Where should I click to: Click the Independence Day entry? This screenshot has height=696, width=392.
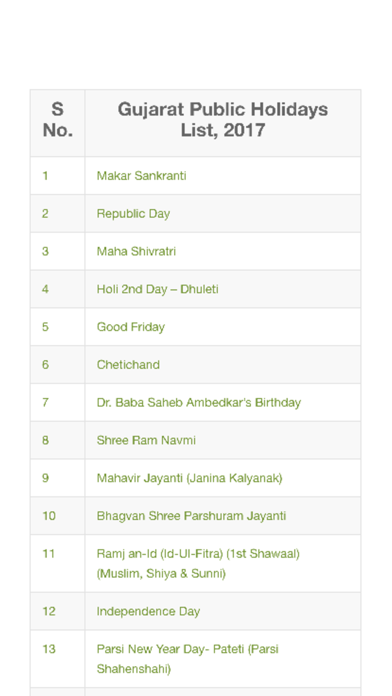coord(148,611)
